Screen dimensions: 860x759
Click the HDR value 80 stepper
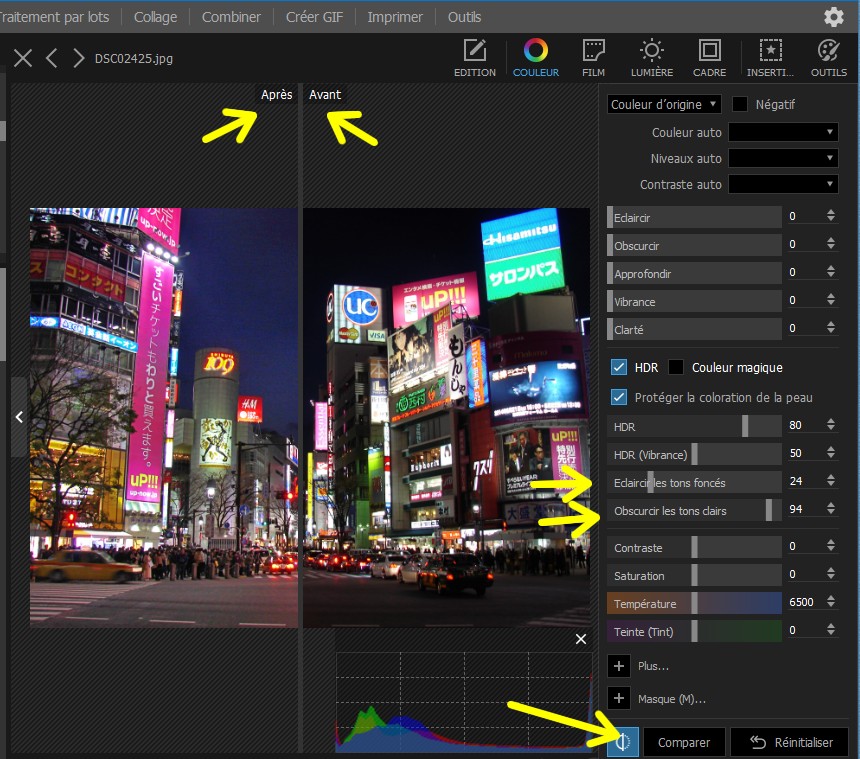(x=831, y=424)
